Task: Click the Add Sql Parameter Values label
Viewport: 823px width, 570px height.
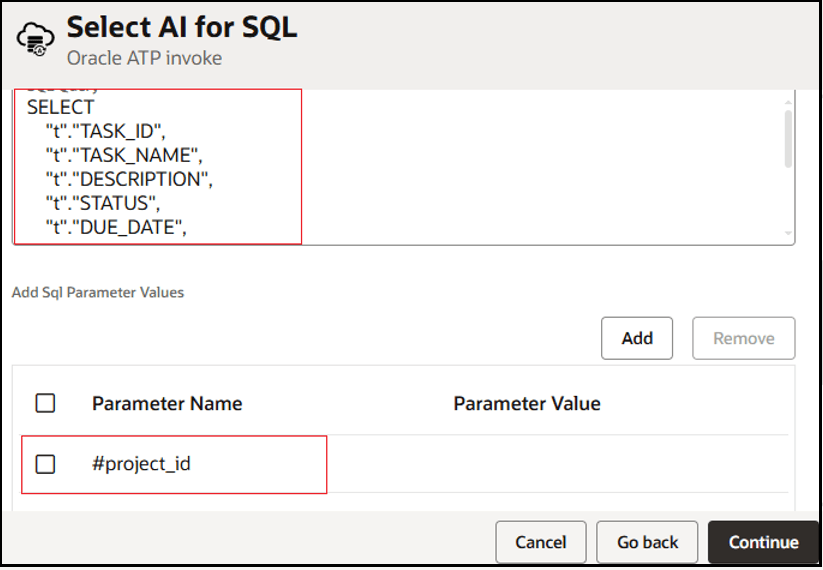Action: pyautogui.click(x=98, y=293)
